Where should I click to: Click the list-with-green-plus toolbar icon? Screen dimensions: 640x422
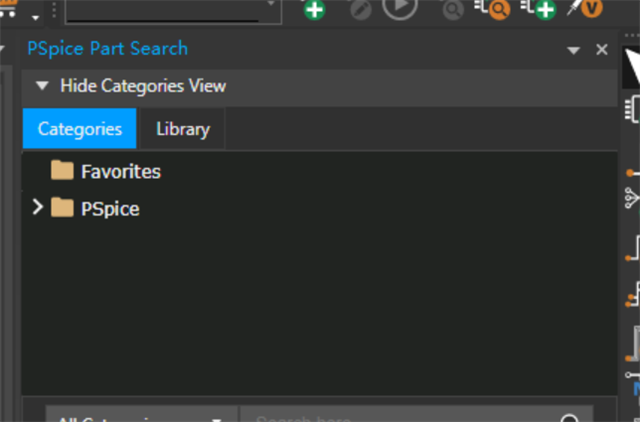click(x=538, y=9)
